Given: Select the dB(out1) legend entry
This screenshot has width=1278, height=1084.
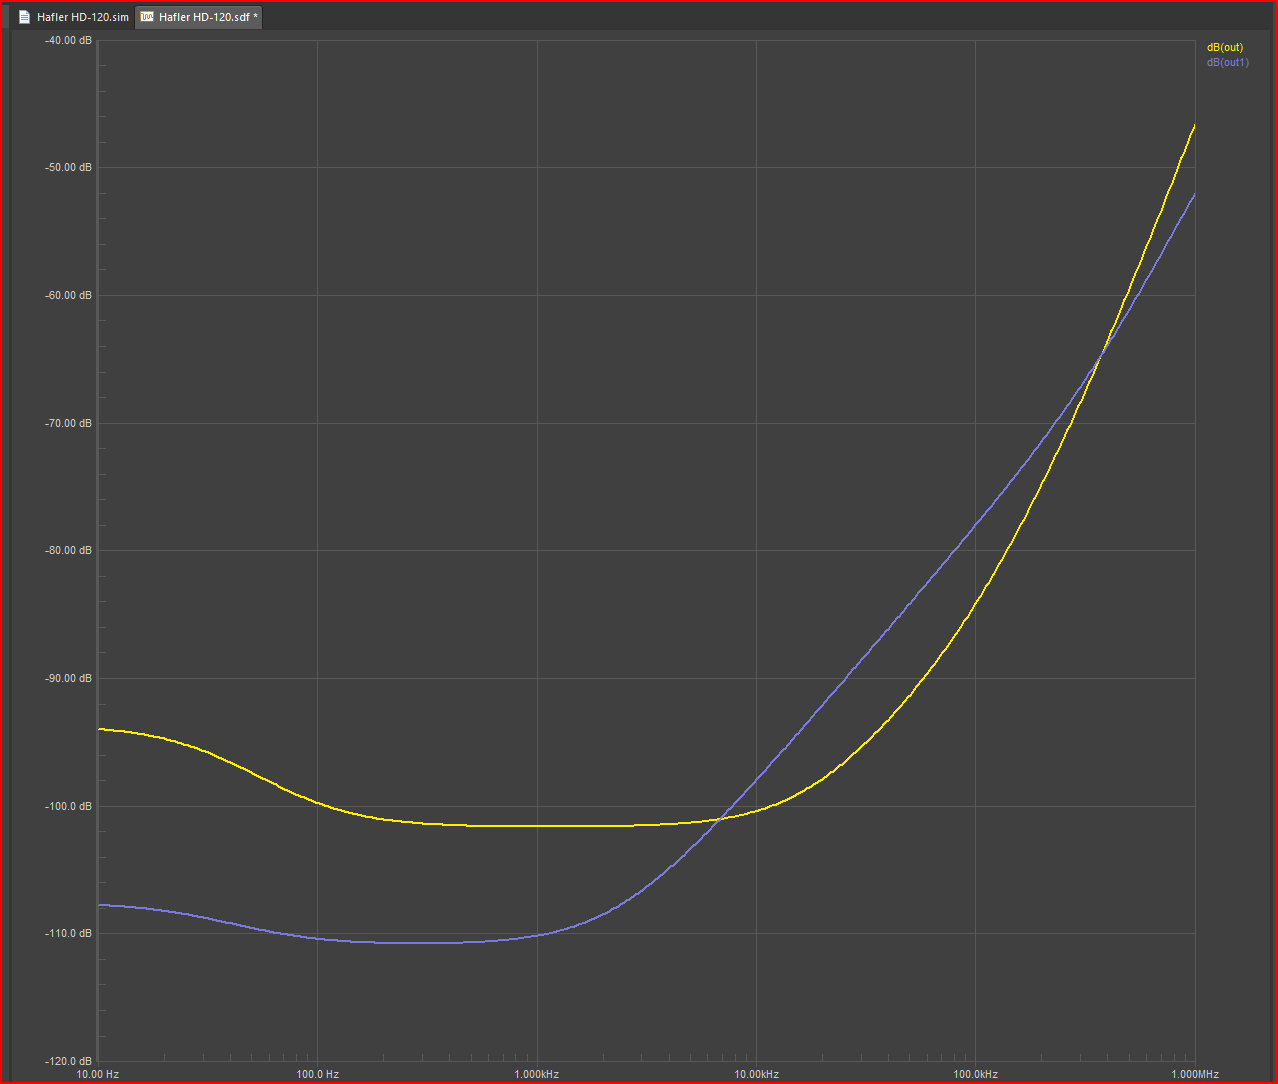Looking at the screenshot, I should tap(1227, 62).
